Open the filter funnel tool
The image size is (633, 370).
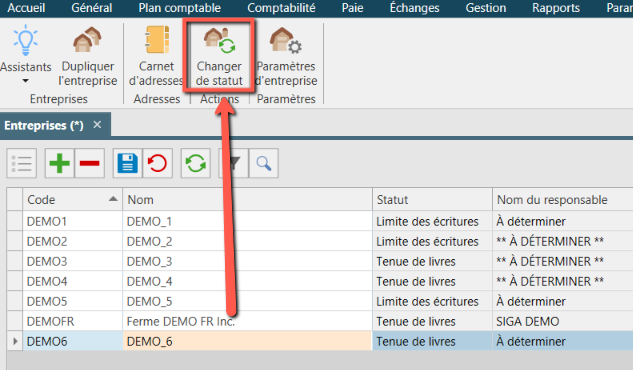point(233,163)
